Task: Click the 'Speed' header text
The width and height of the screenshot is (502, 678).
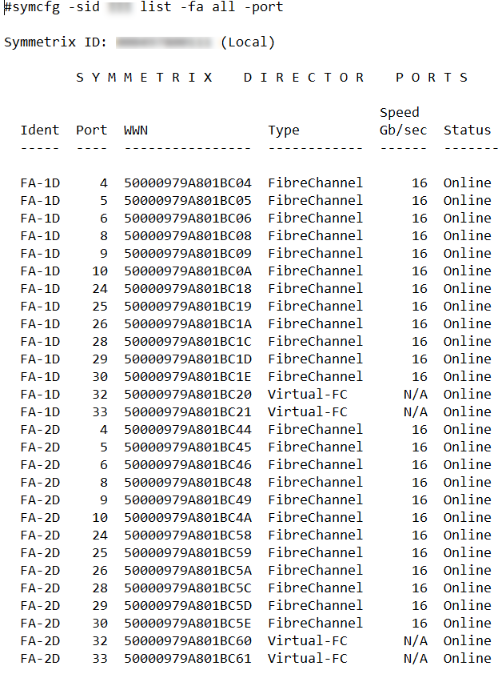Action: tap(399, 112)
